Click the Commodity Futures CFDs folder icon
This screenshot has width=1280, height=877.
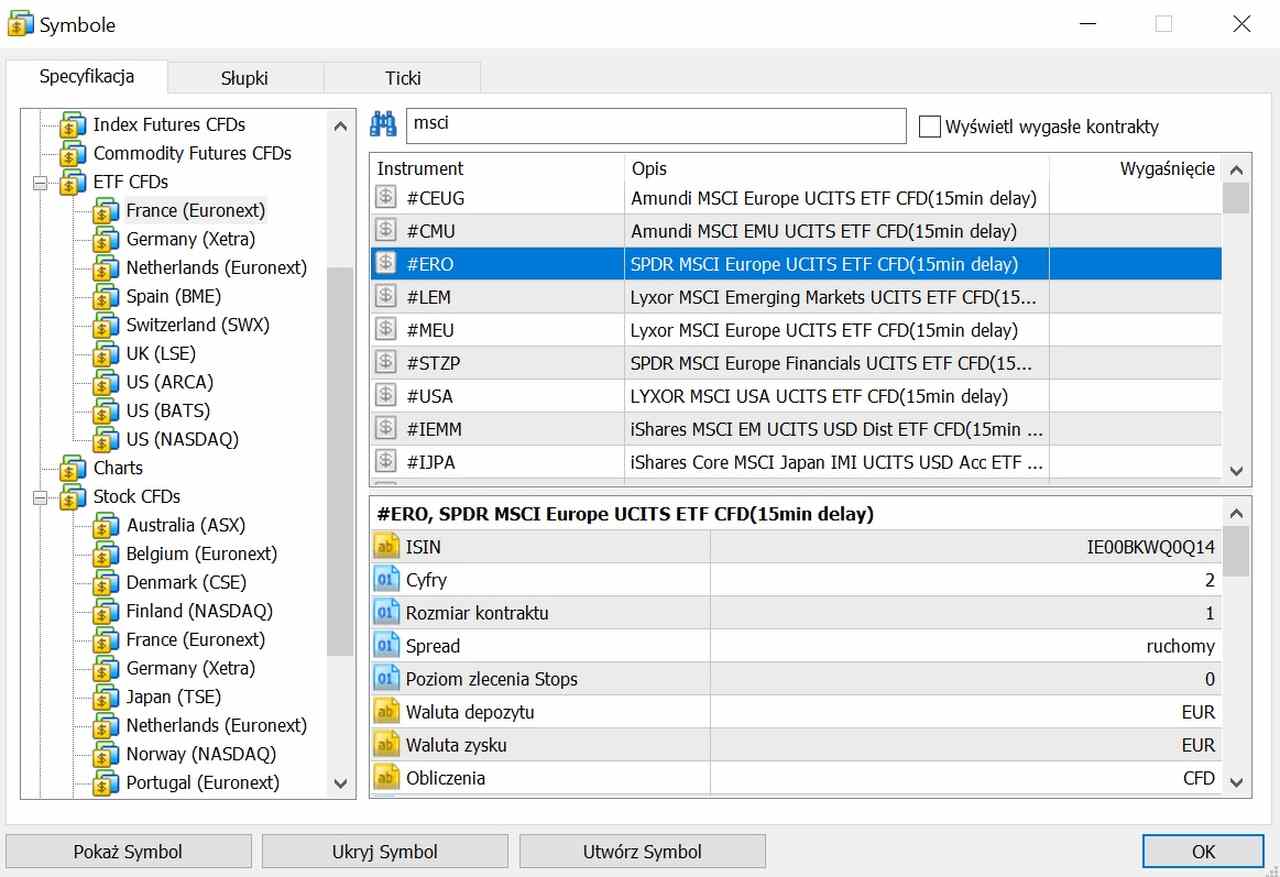72,154
